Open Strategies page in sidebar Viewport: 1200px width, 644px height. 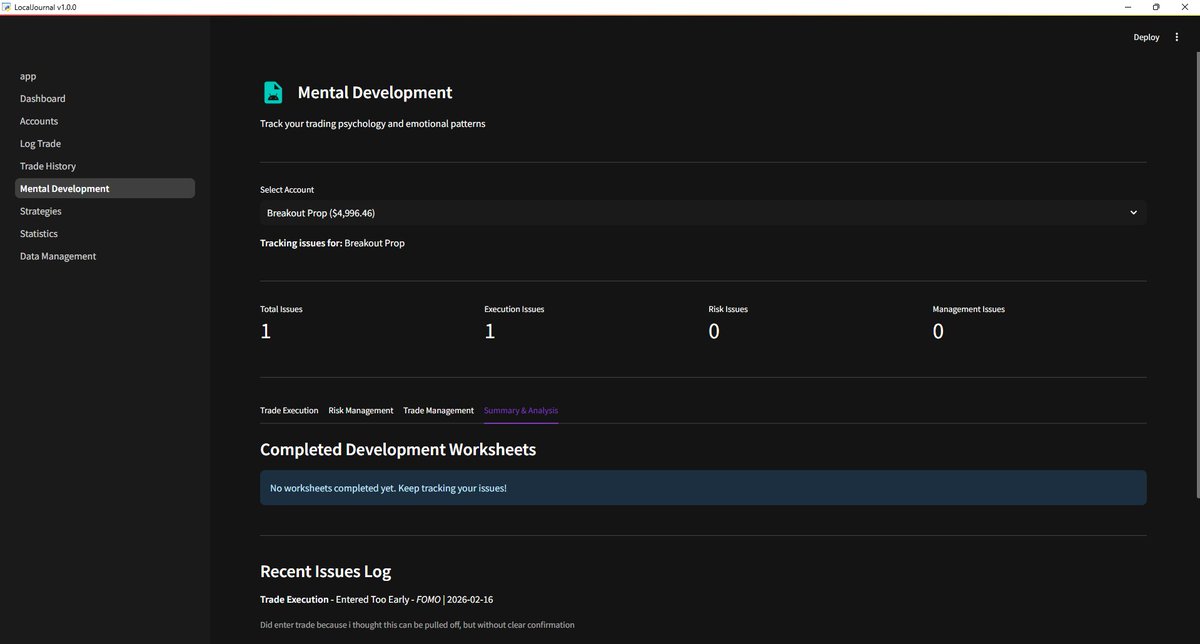pyautogui.click(x=41, y=211)
